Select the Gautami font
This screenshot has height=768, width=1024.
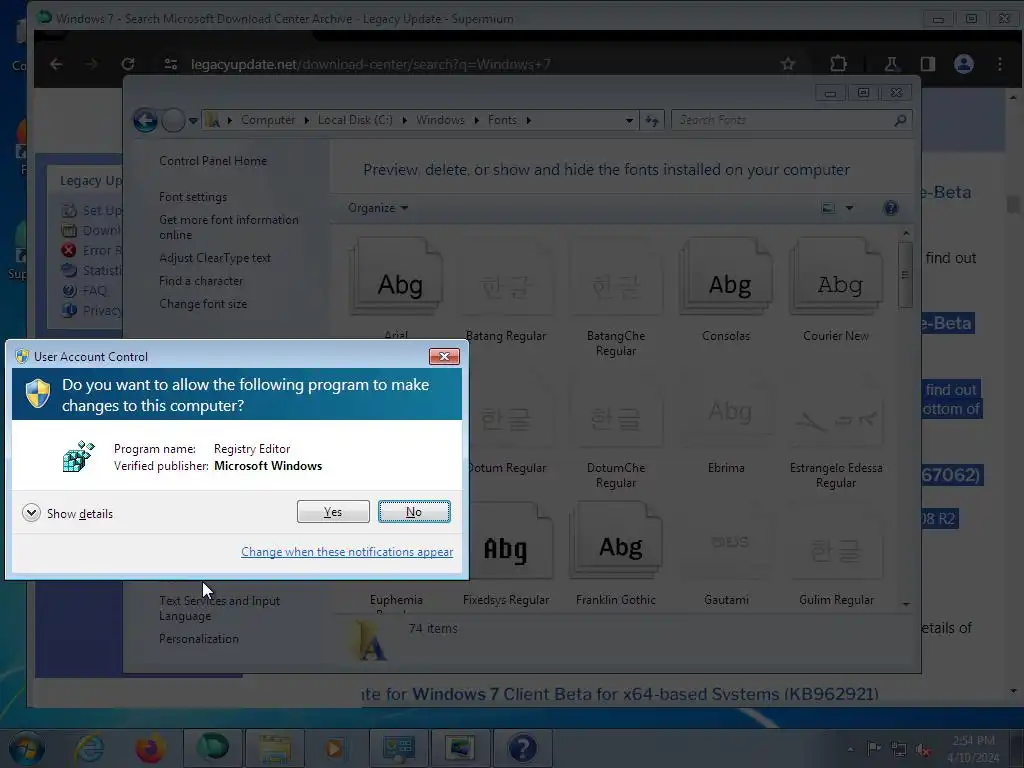click(x=726, y=555)
